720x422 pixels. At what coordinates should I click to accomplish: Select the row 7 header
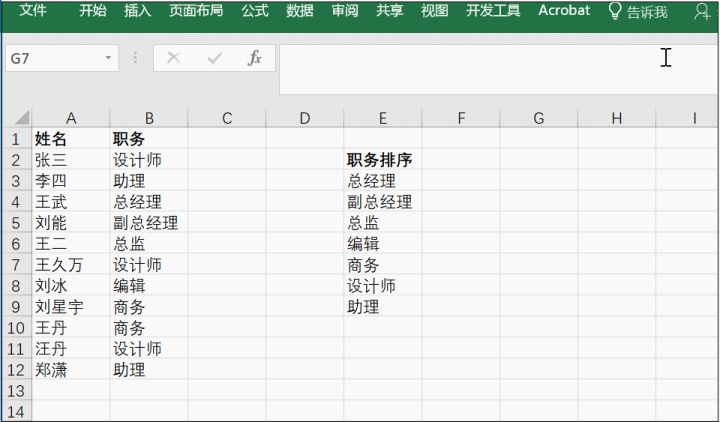pyautogui.click(x=16, y=264)
